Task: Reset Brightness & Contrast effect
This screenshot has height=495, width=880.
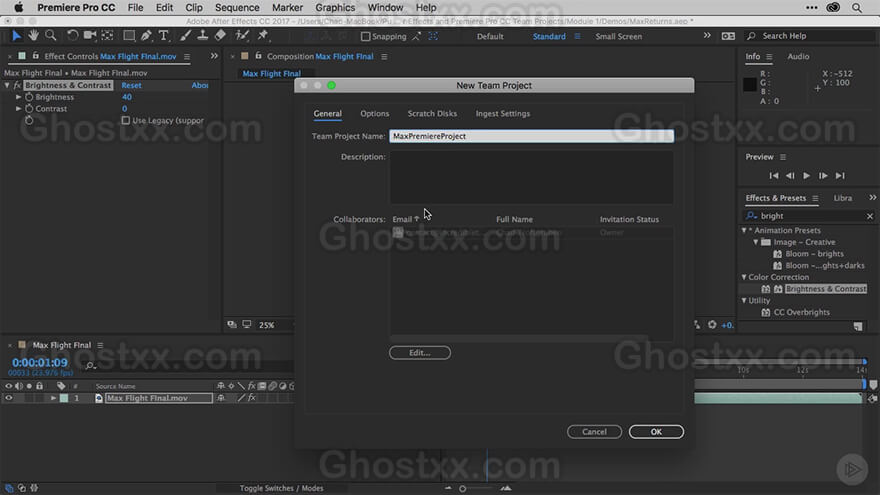Action: click(131, 85)
